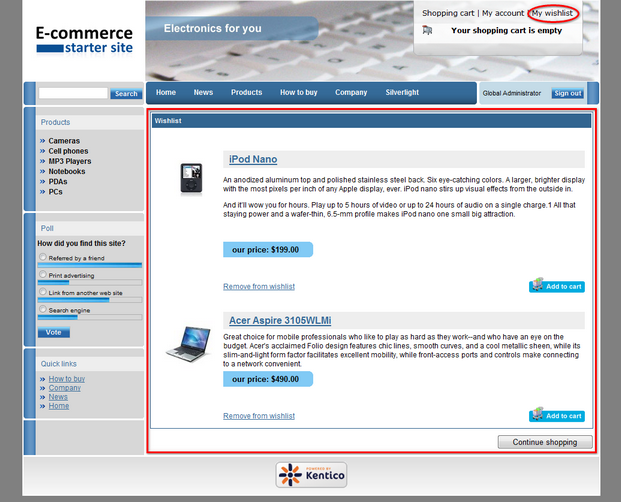621x502 pixels.
Task: Click the Wishlist panel header
Action: point(371,121)
